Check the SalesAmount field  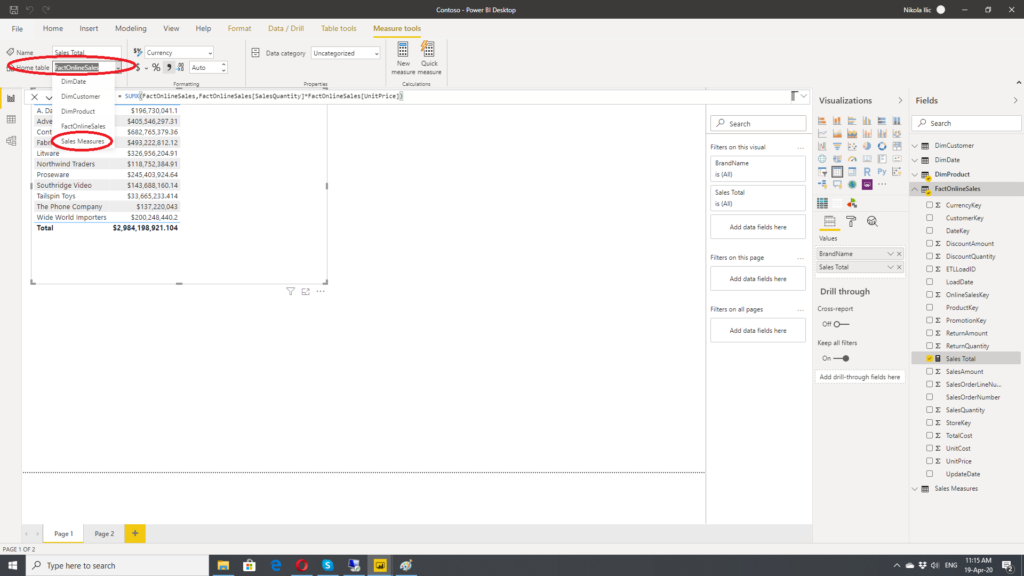[x=929, y=372]
